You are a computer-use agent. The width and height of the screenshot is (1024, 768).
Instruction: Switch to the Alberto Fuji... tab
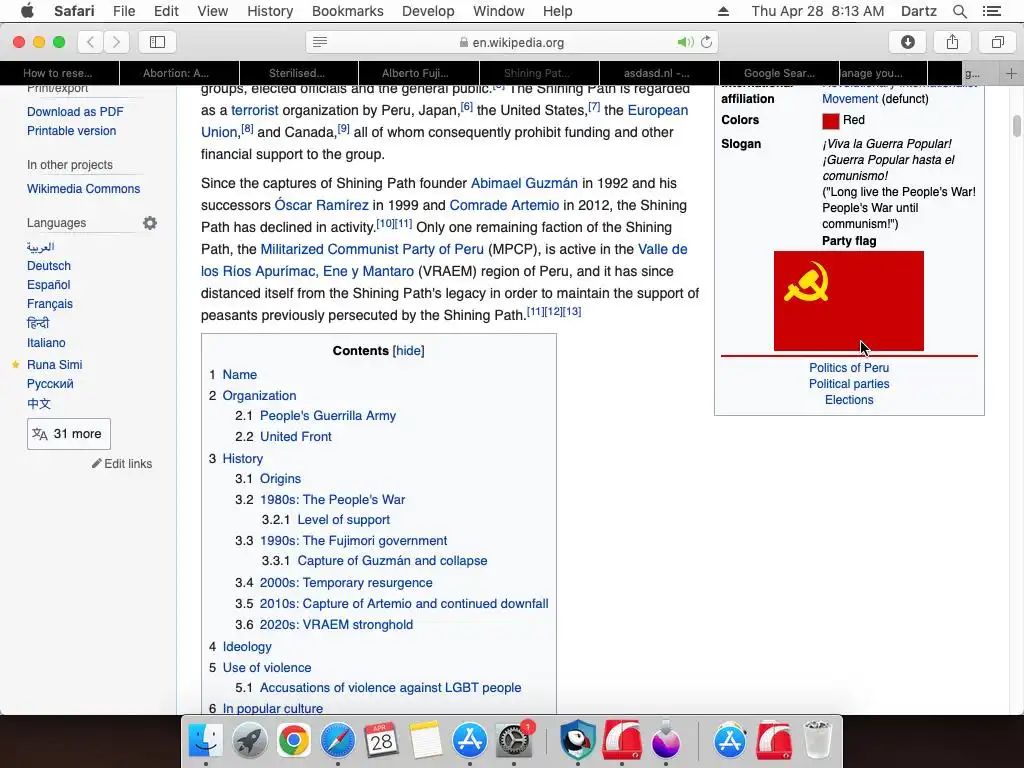(419, 73)
